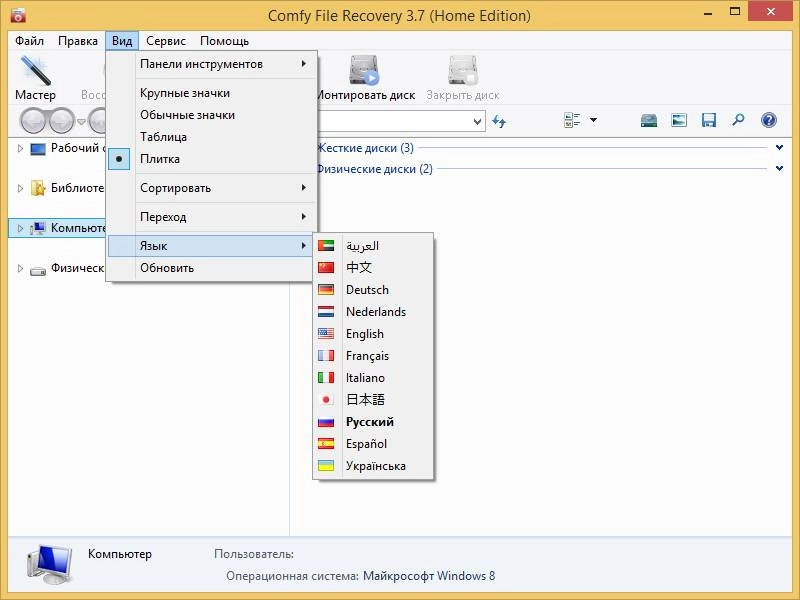Screen dimensions: 800x600
Task: Switch language to English
Action: (x=373, y=334)
